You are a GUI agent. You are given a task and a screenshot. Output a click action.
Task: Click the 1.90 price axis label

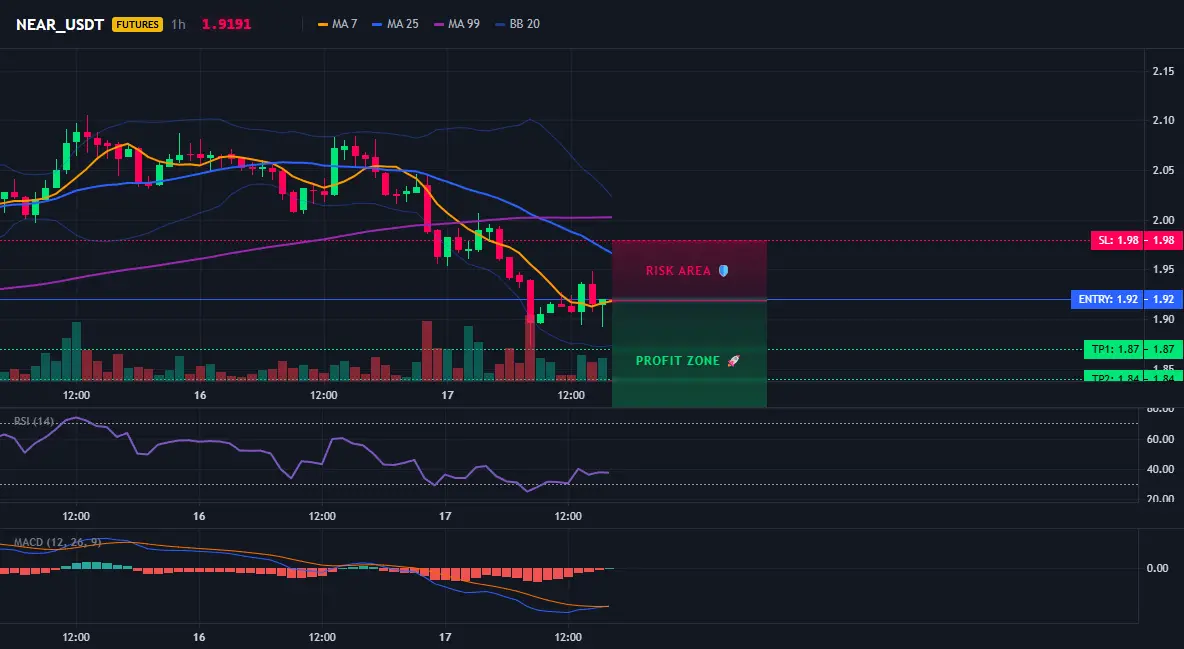1163,319
